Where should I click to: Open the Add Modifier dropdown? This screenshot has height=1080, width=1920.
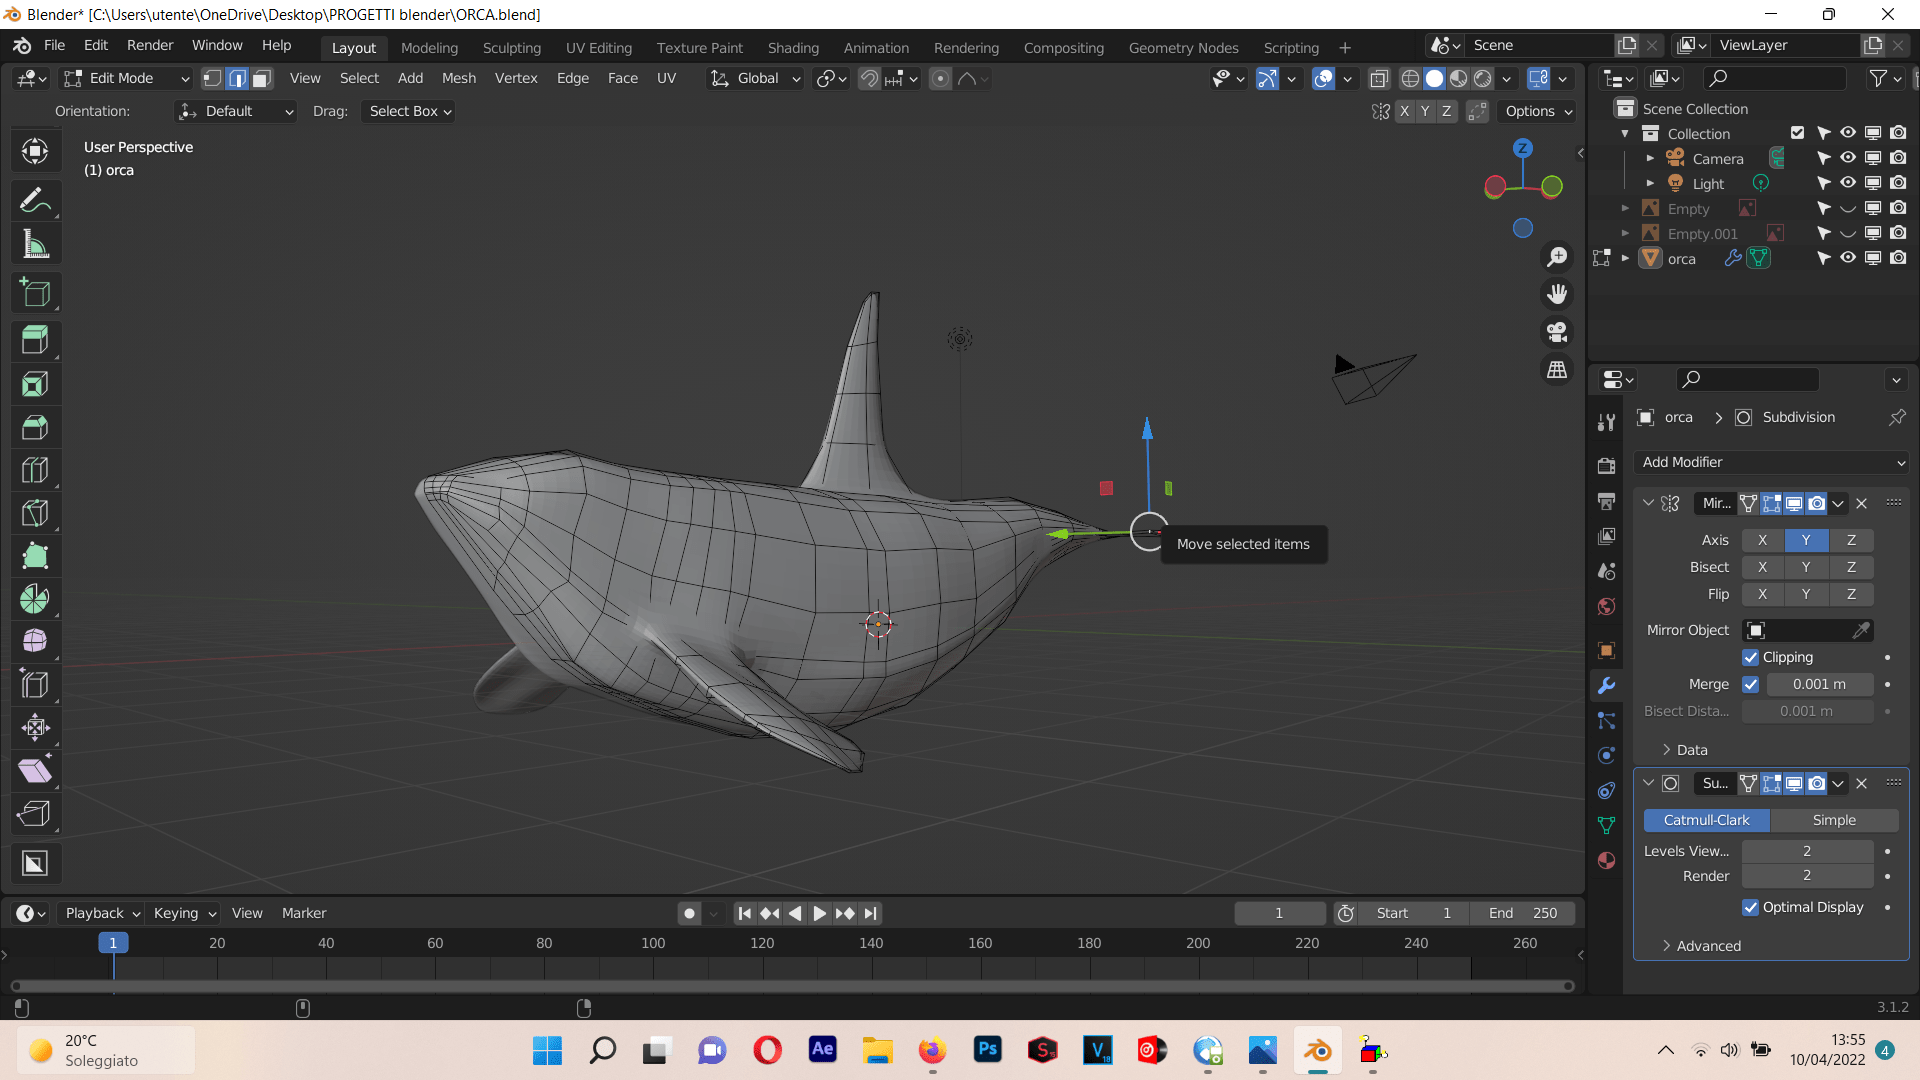tap(1772, 462)
